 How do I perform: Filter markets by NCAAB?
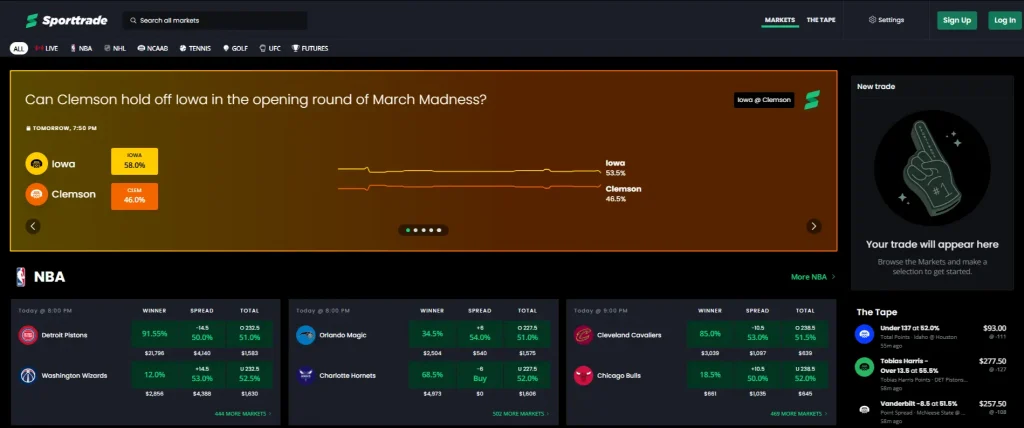pyautogui.click(x=153, y=48)
